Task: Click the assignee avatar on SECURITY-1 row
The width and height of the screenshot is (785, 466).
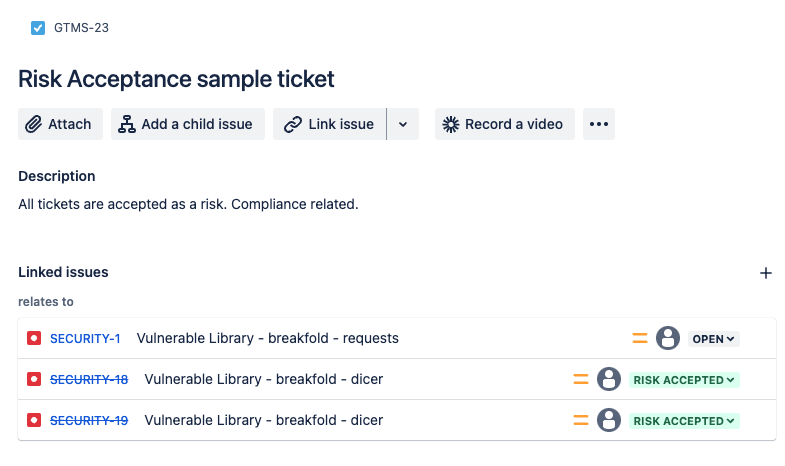Action: (668, 338)
